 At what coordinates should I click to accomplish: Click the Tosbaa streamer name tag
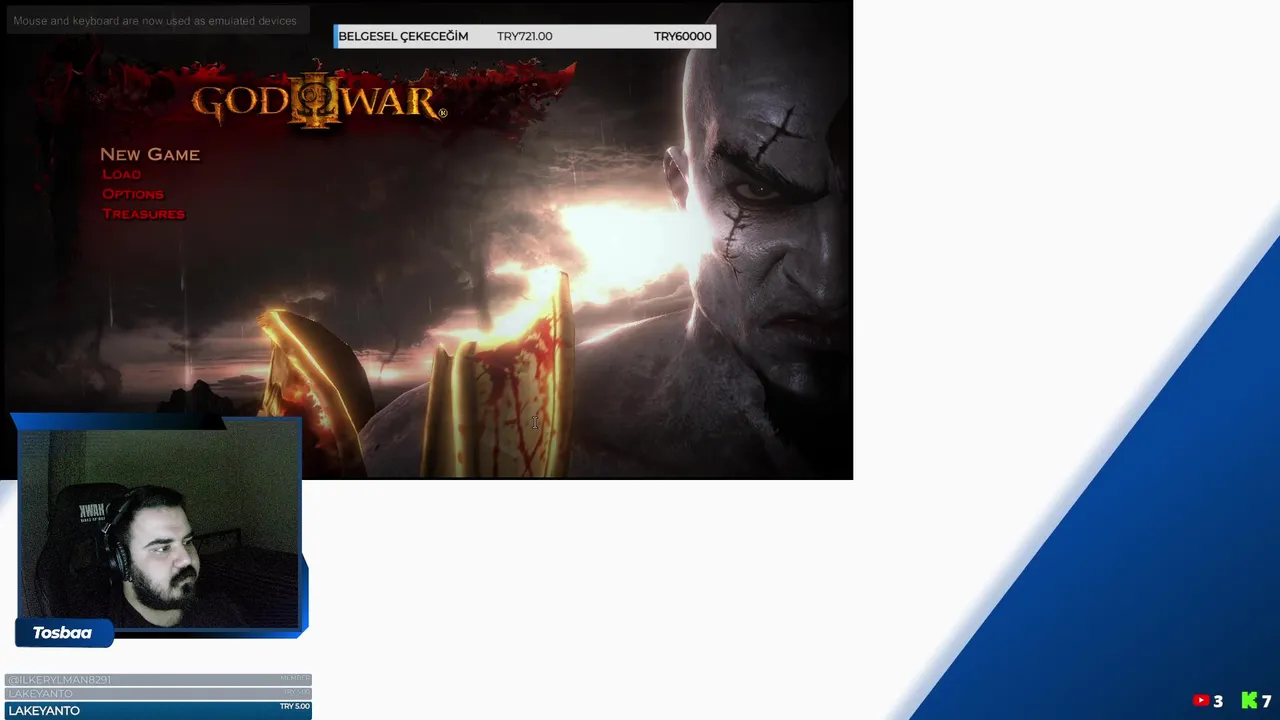(63, 633)
